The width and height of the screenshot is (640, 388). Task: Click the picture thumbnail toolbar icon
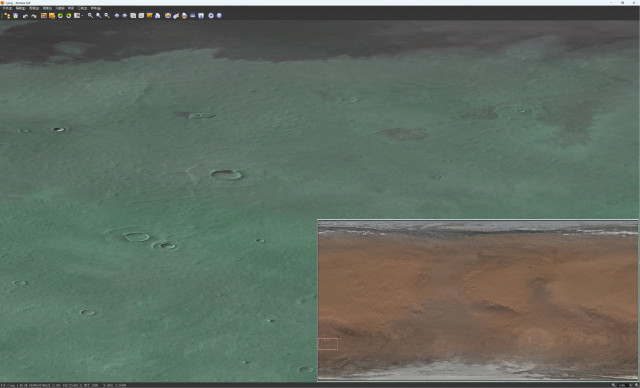[77, 16]
